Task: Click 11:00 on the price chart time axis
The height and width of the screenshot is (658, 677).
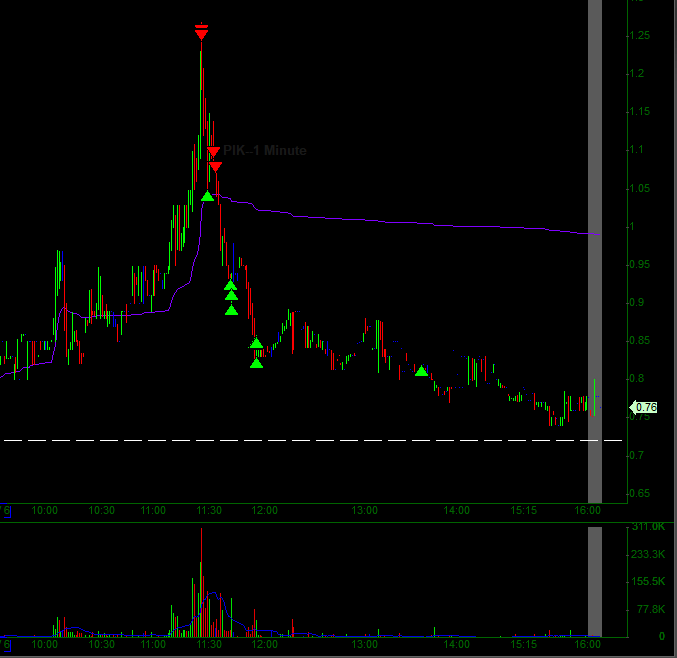Action: coord(153,510)
